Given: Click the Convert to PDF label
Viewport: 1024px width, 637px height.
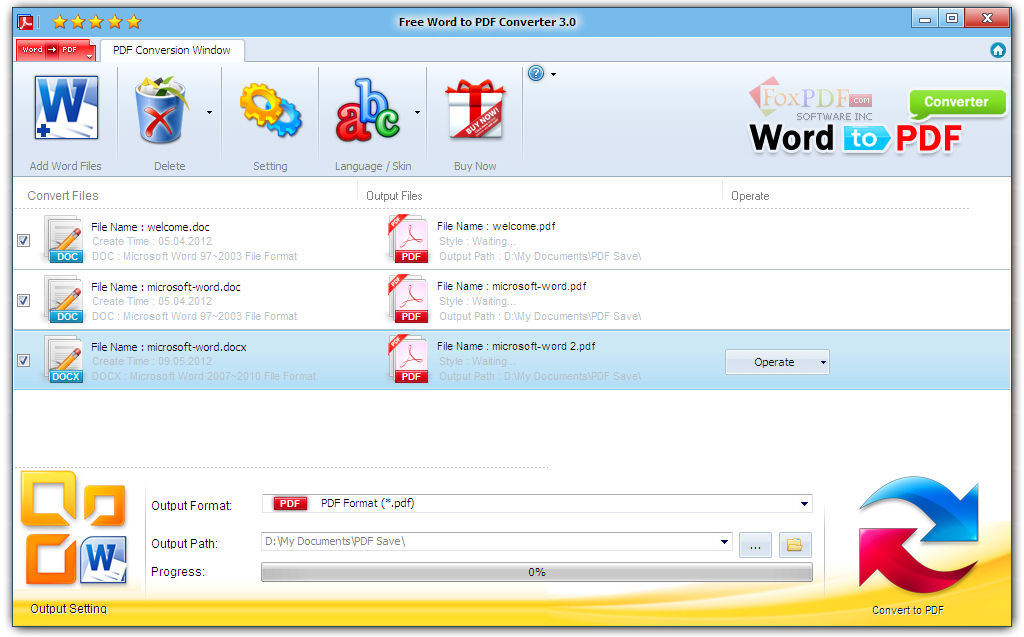Looking at the screenshot, I should pyautogui.click(x=908, y=610).
